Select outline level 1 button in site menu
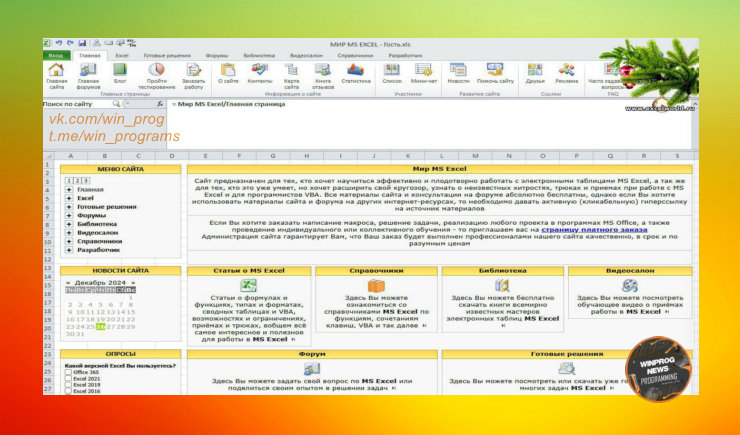The height and width of the screenshot is (435, 740). tap(69, 181)
